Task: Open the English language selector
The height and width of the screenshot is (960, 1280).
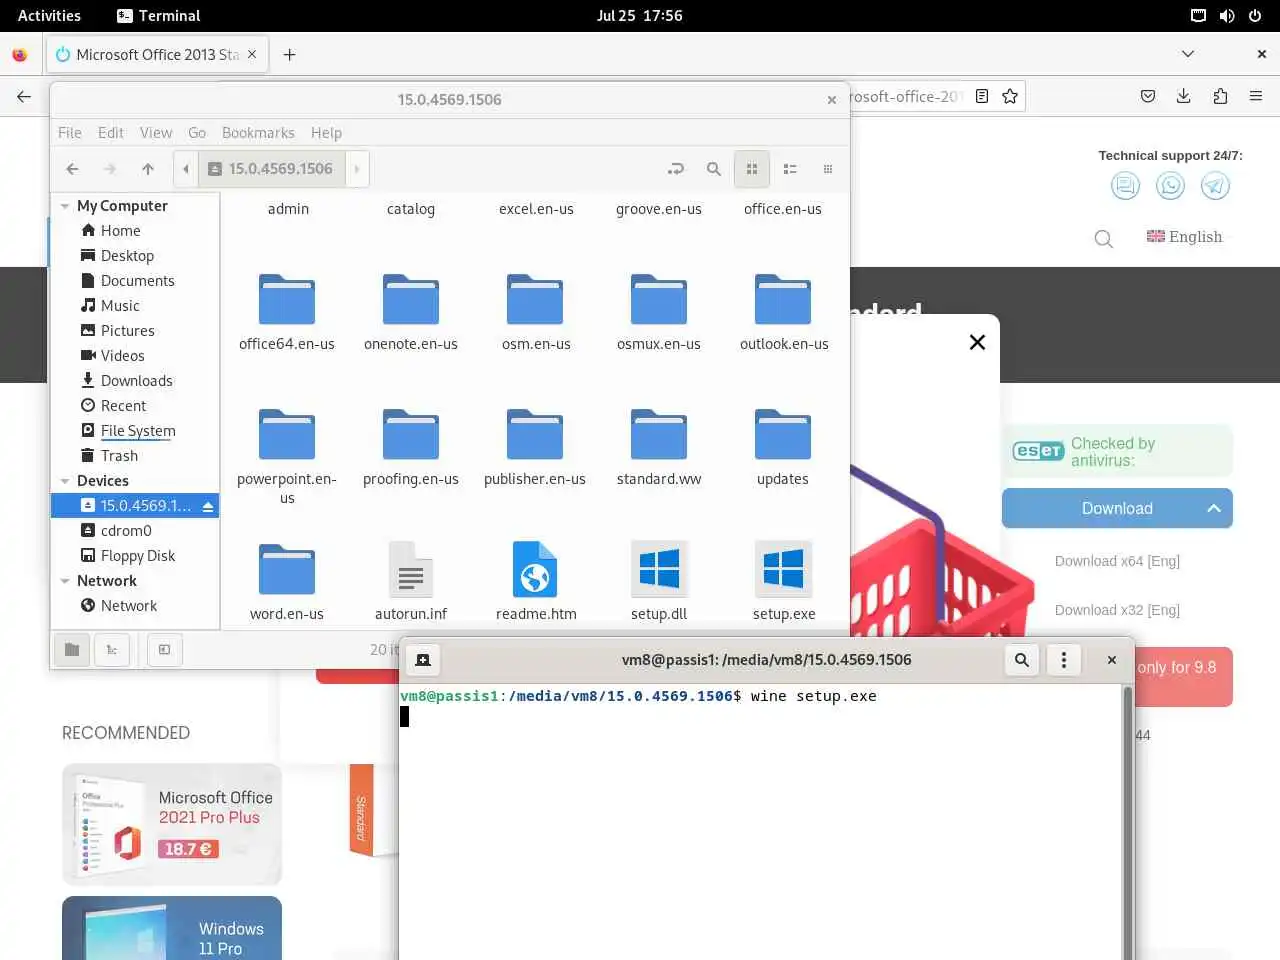Action: [1184, 237]
